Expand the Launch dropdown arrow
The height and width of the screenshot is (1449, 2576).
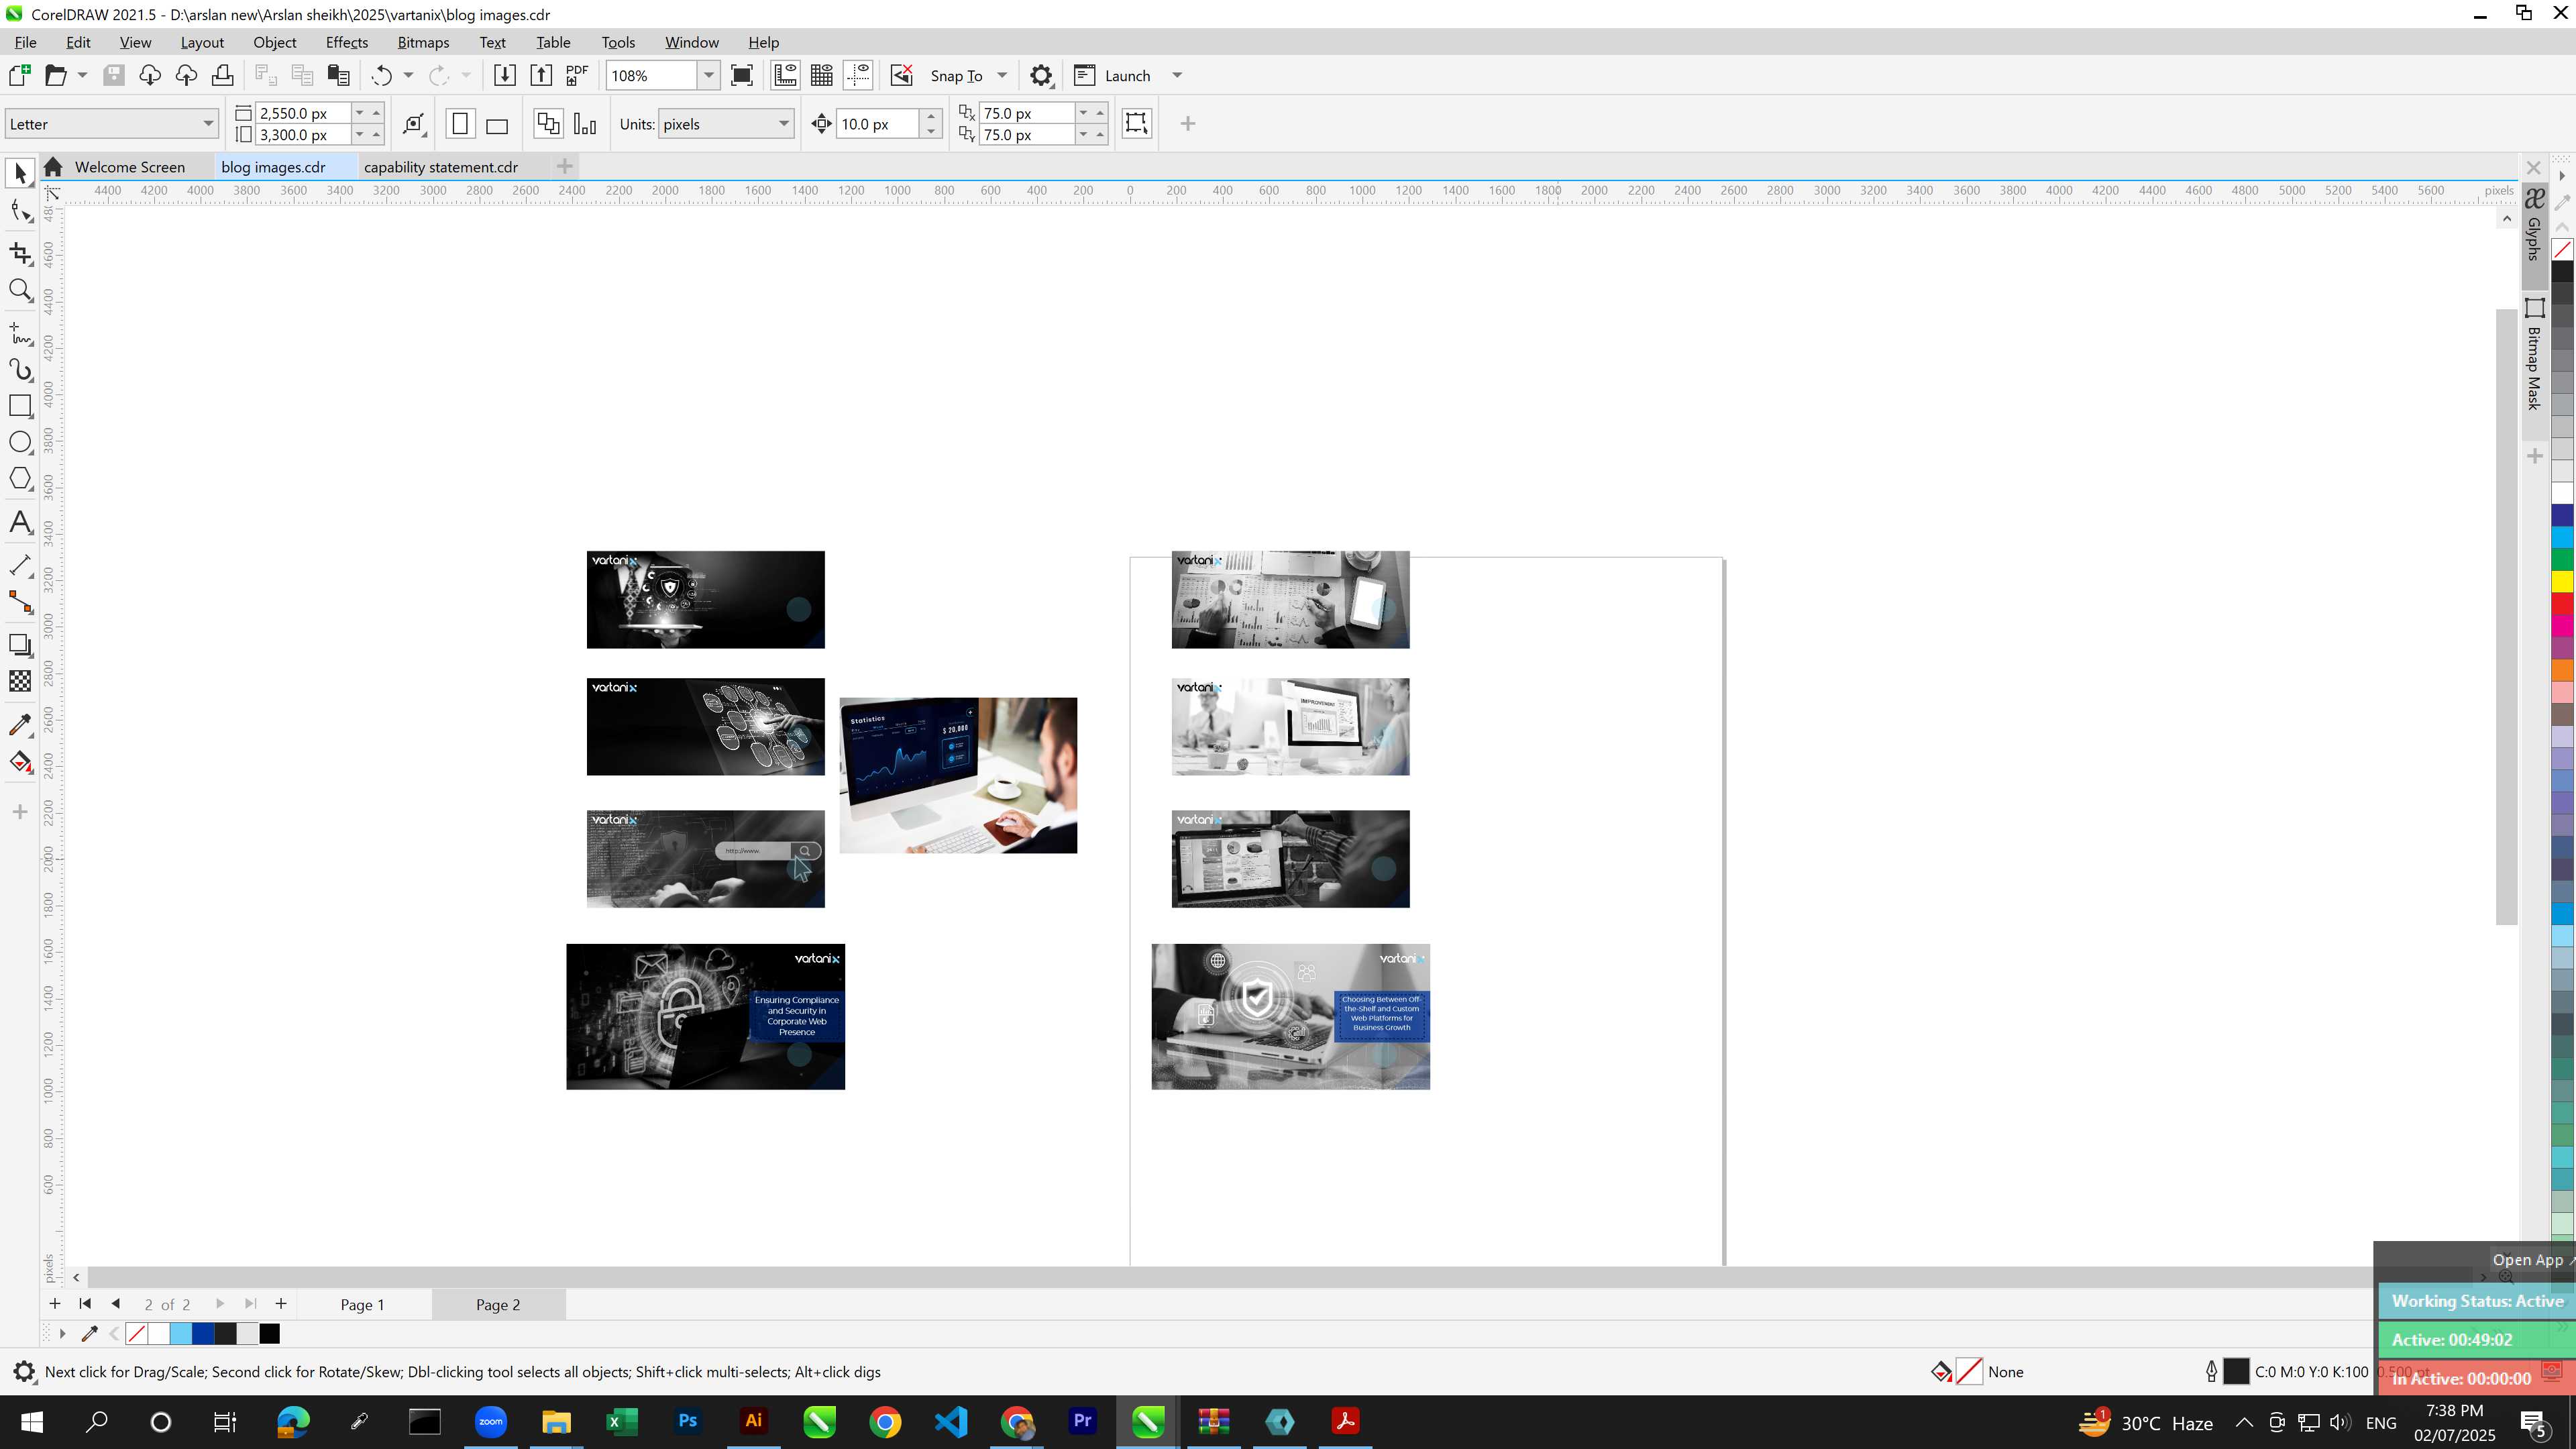[x=1177, y=75]
